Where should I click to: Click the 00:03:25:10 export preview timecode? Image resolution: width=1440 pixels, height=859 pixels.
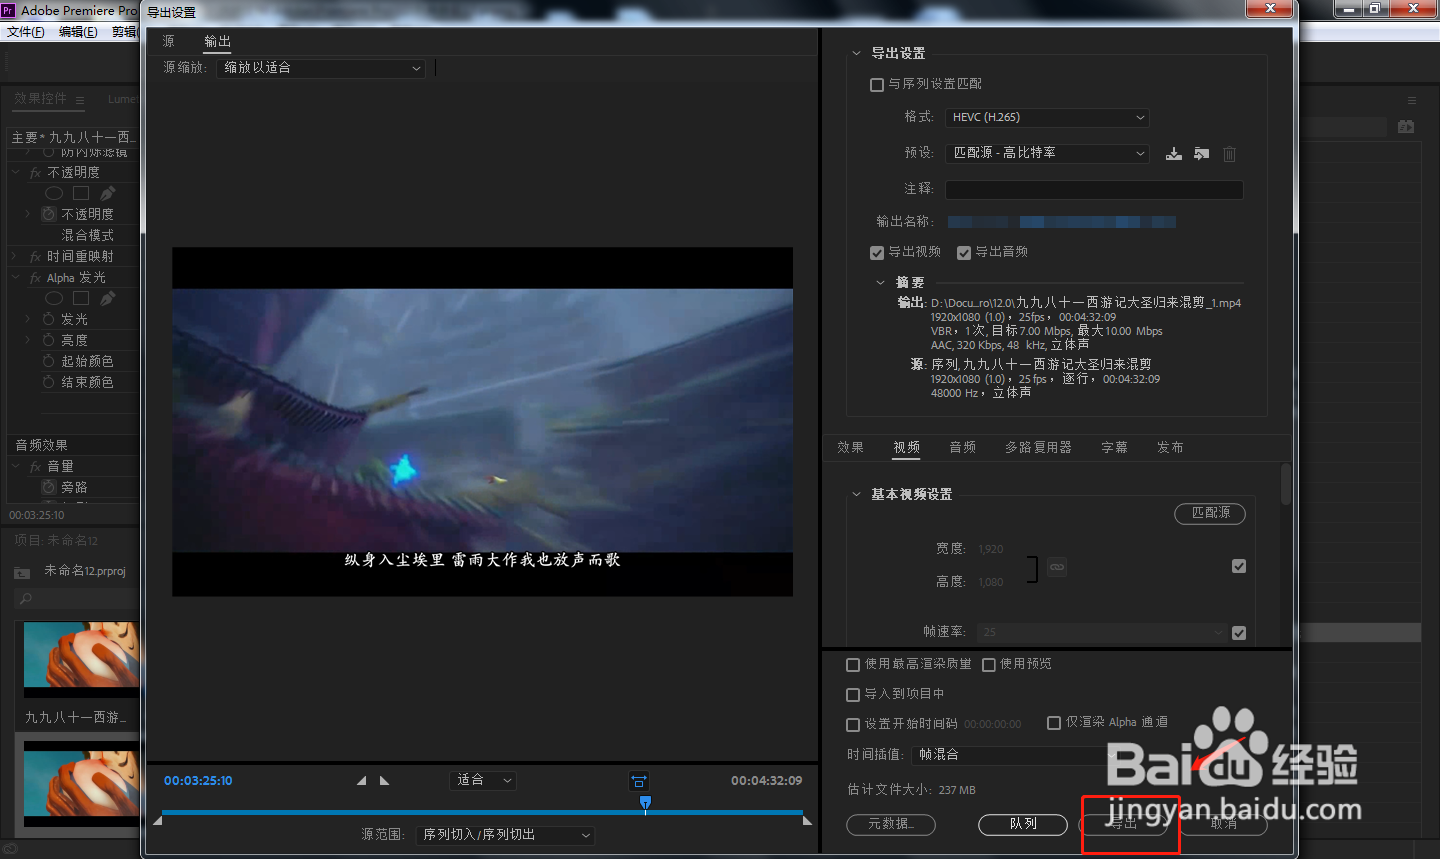point(198,781)
